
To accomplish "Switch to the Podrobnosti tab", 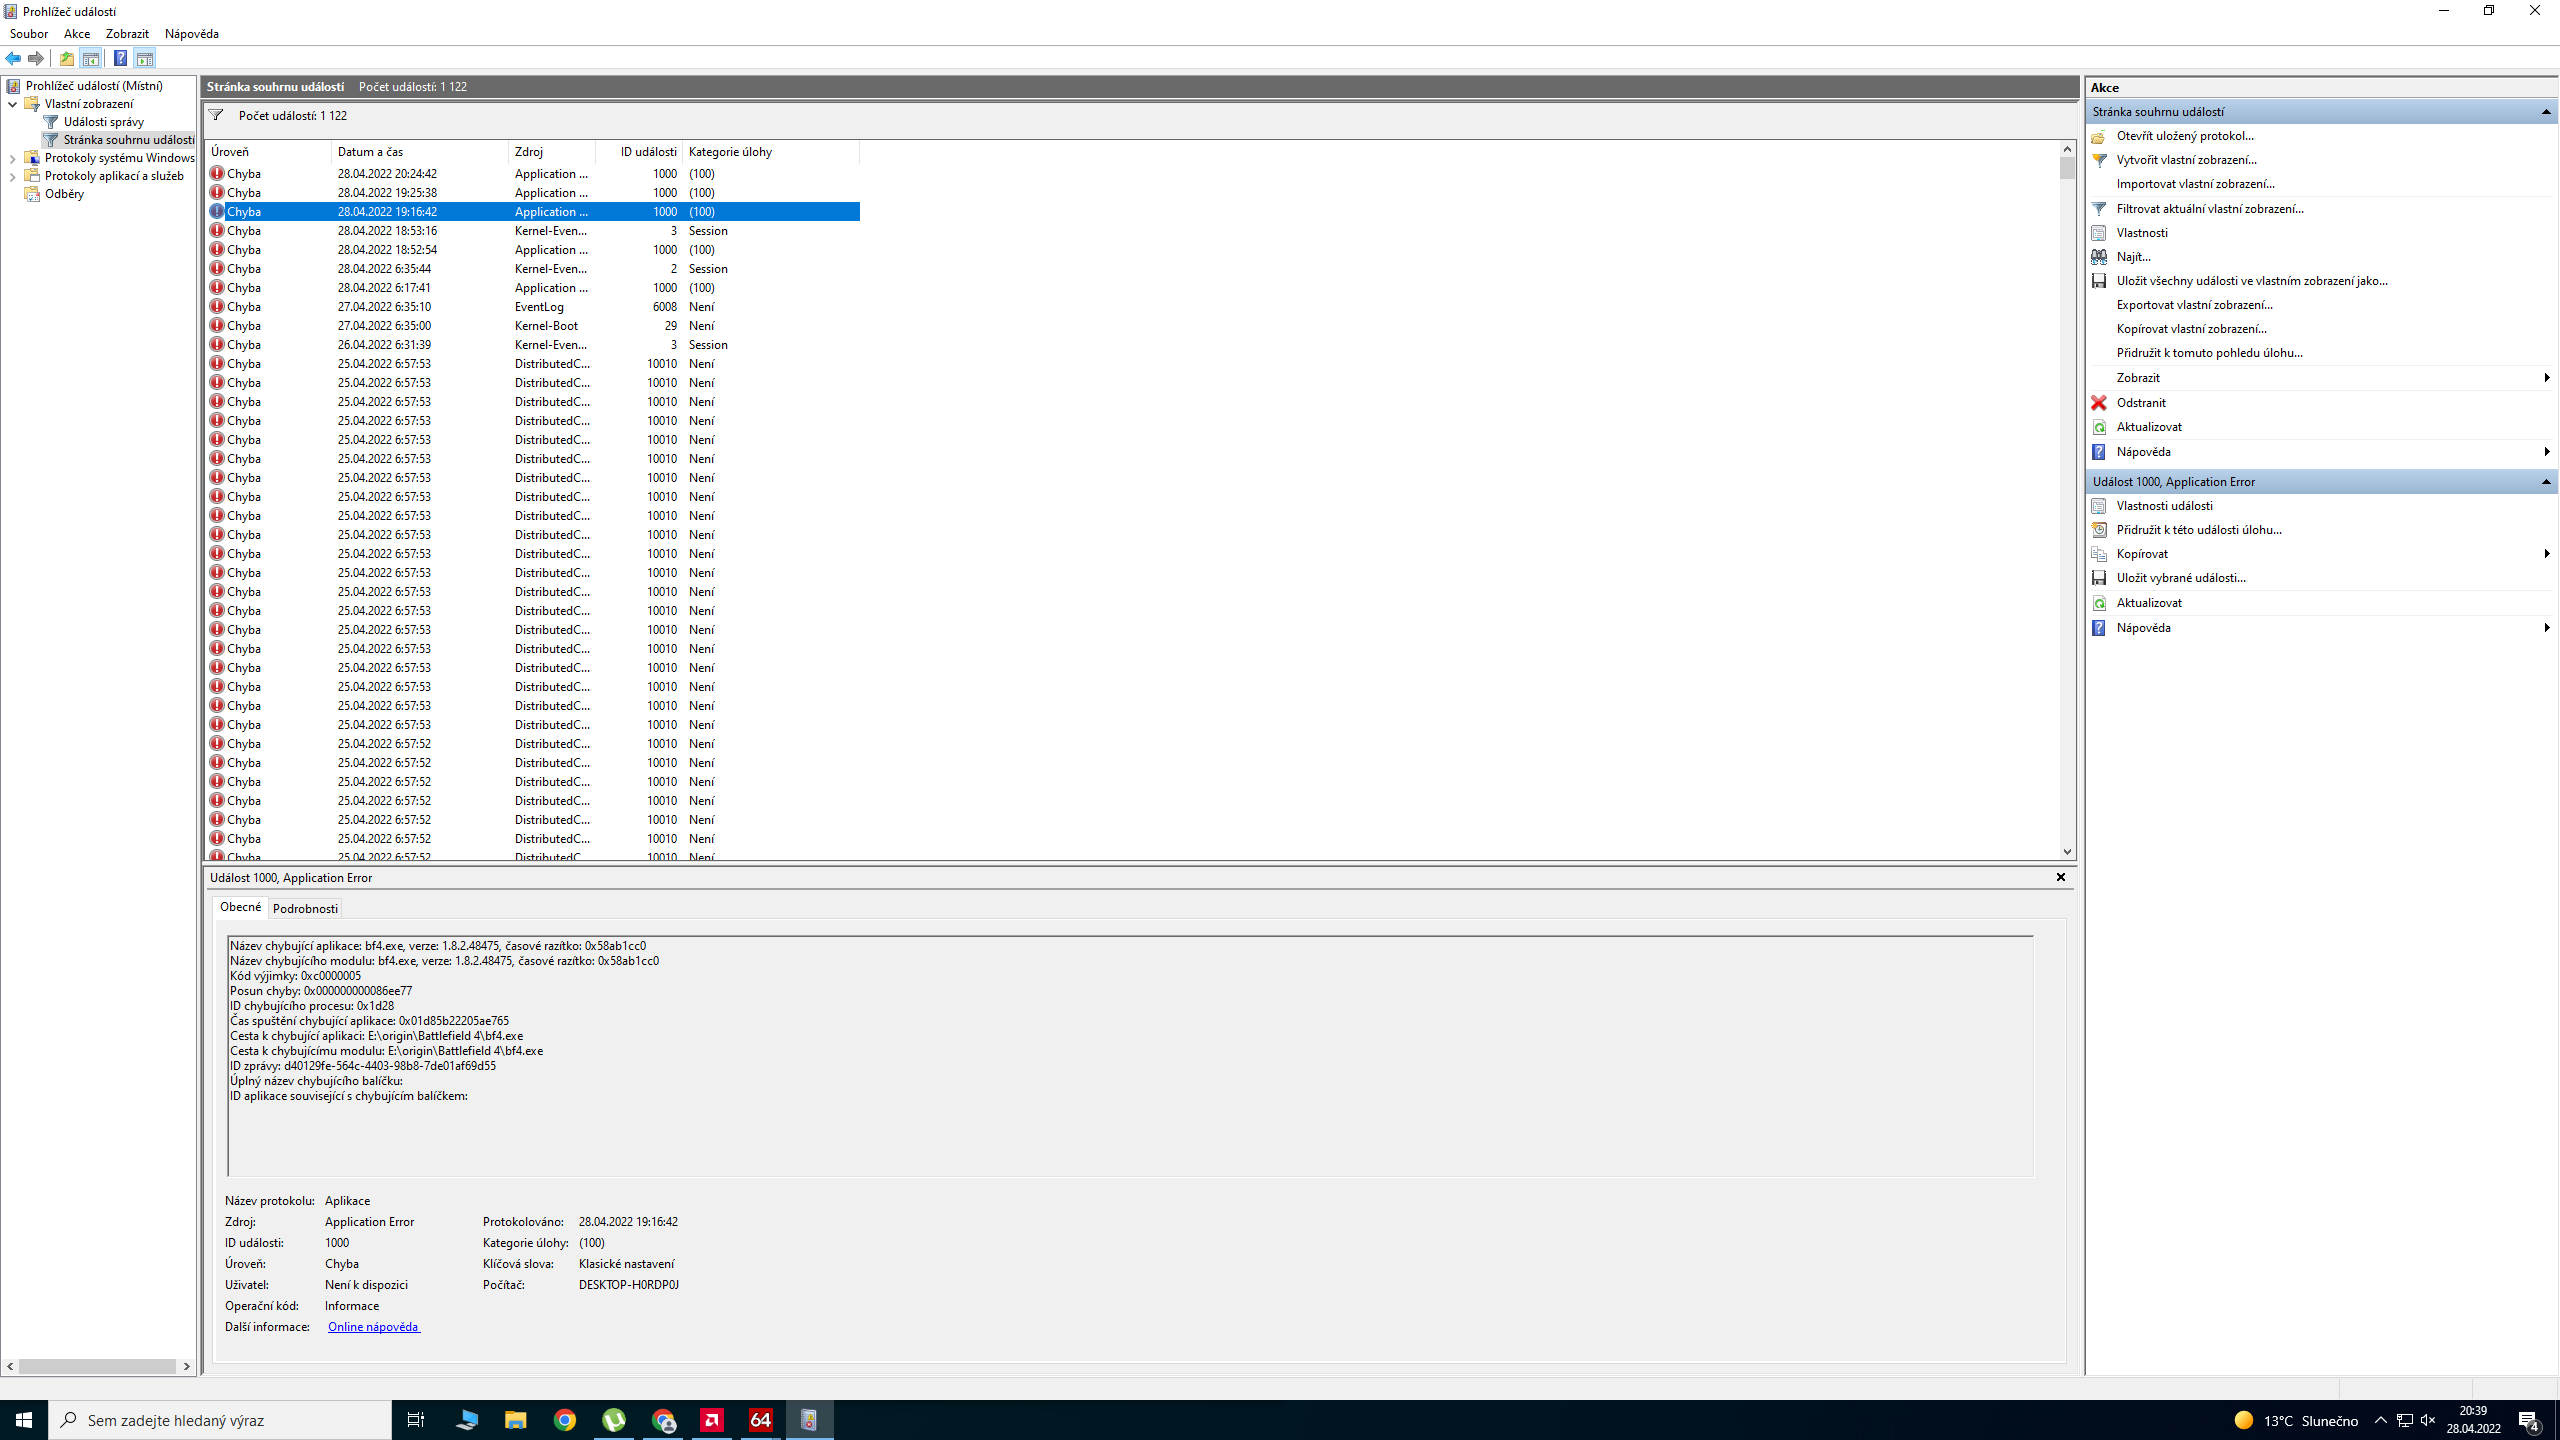I will pos(305,909).
